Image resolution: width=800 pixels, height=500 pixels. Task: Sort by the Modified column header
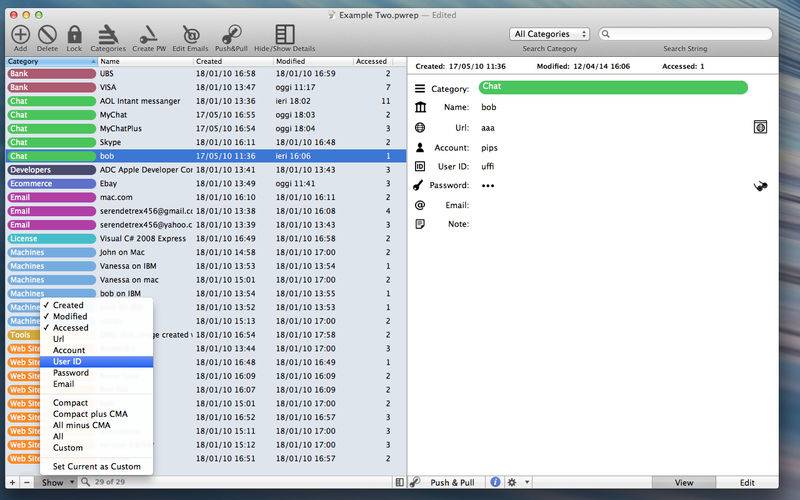click(x=313, y=61)
